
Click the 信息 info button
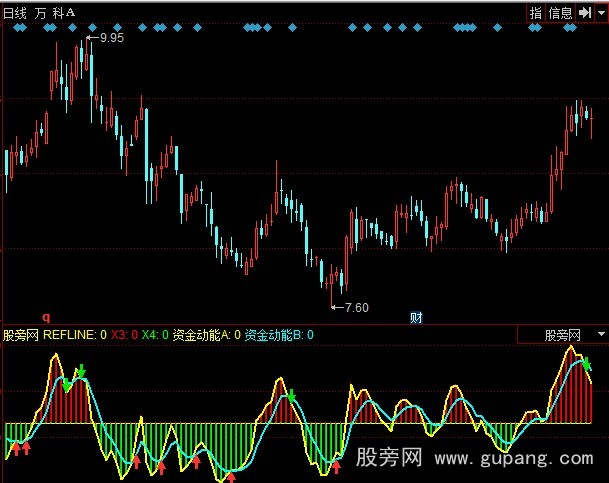coord(561,12)
